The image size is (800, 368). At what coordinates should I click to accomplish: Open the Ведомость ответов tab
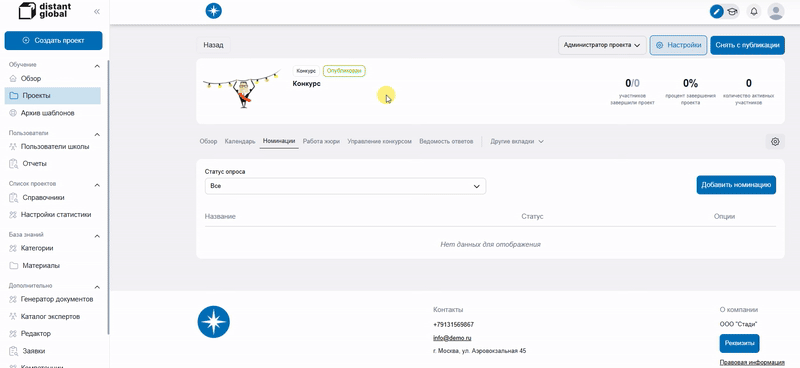446,141
